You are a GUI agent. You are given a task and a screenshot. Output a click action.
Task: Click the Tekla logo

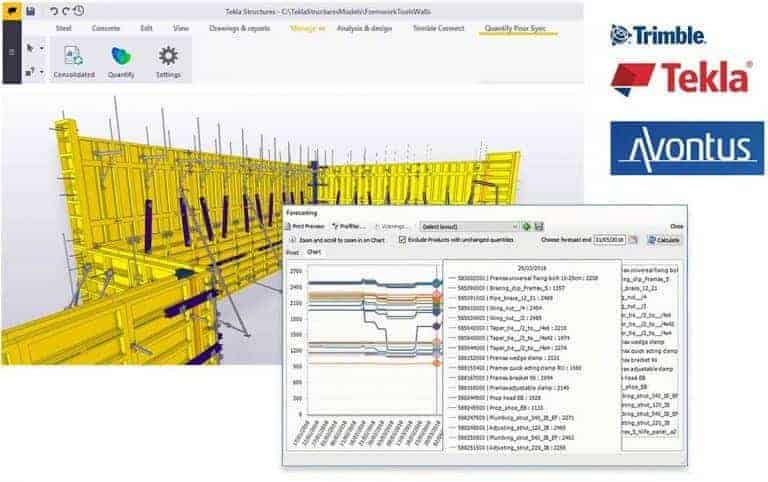(681, 78)
